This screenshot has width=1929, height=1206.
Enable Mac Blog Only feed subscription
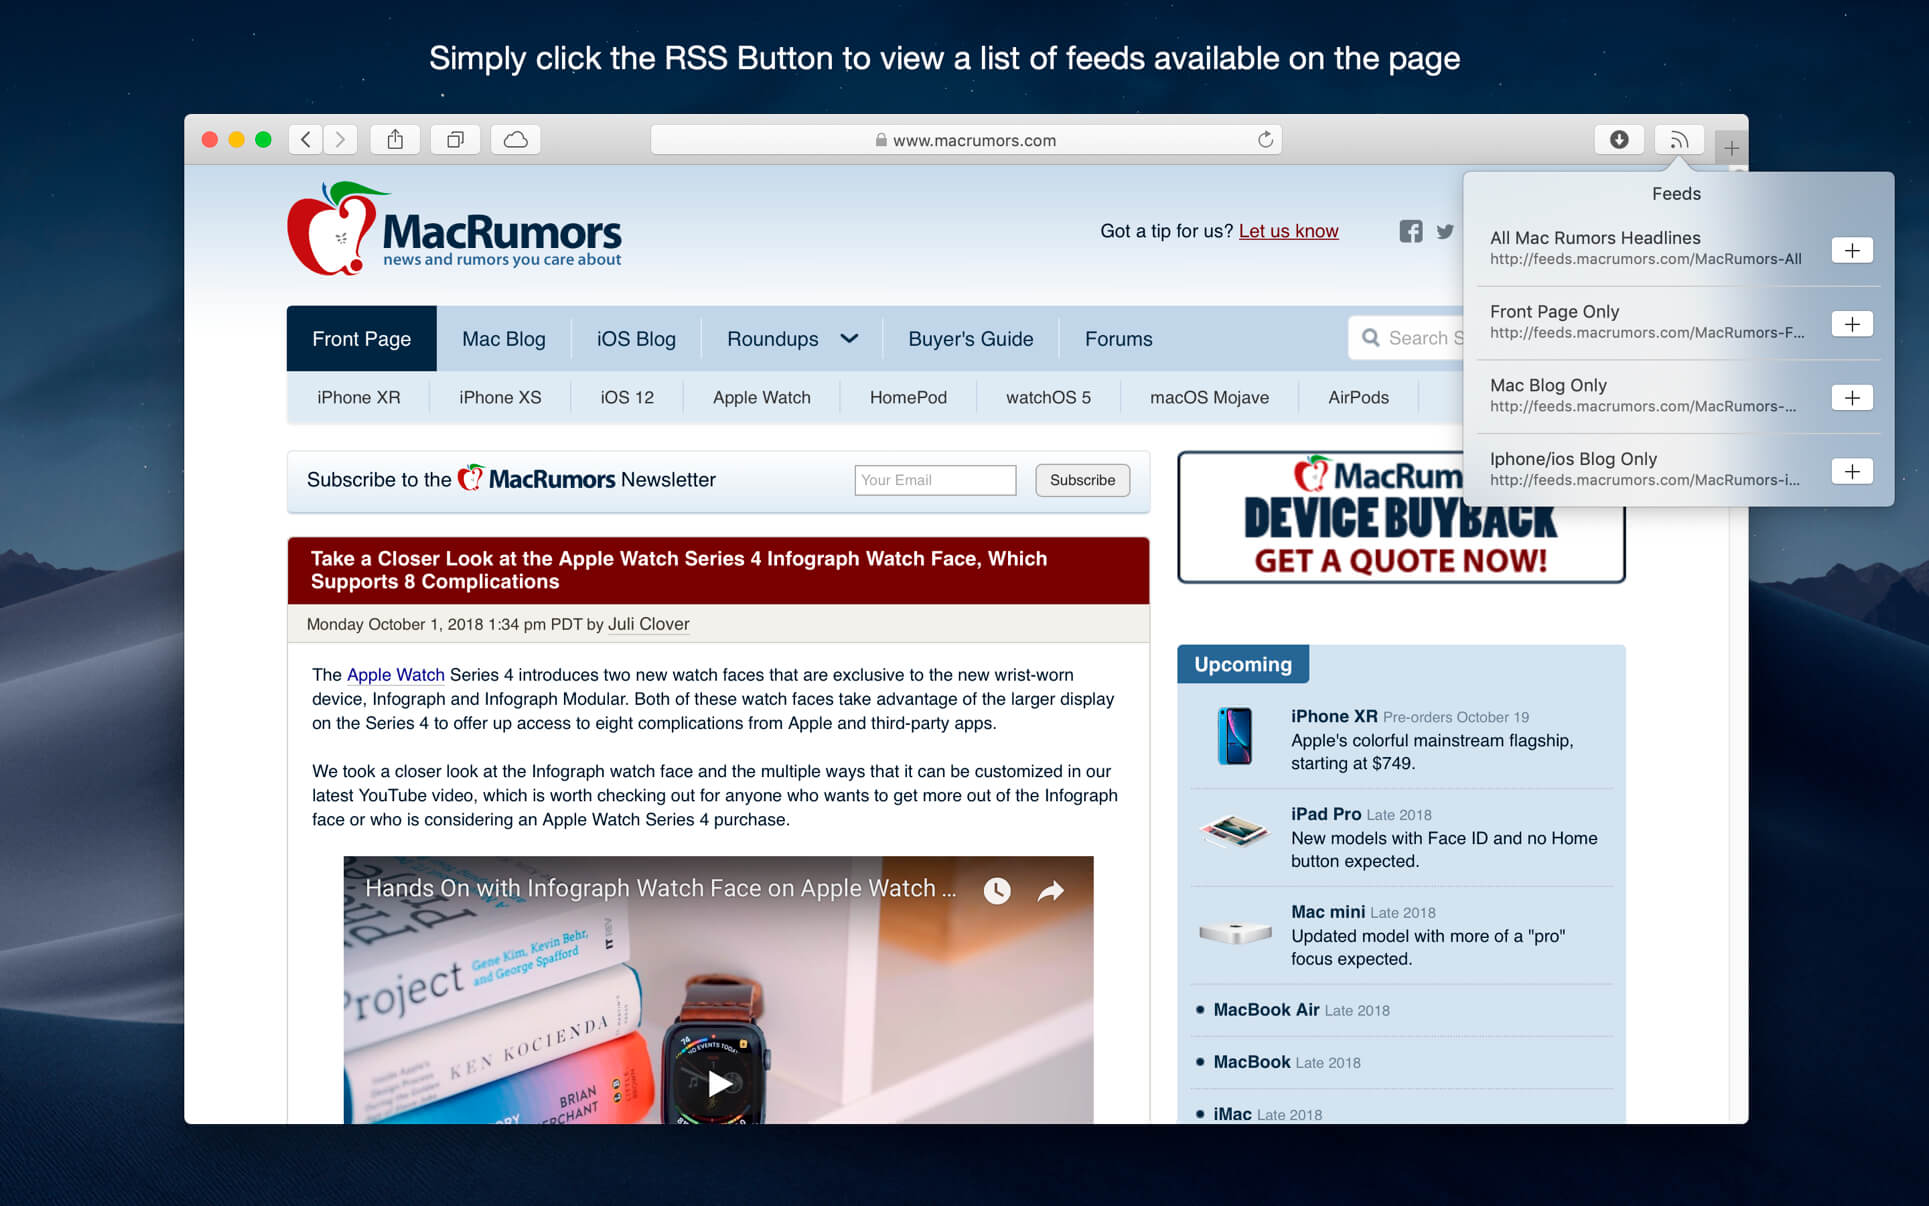tap(1855, 397)
